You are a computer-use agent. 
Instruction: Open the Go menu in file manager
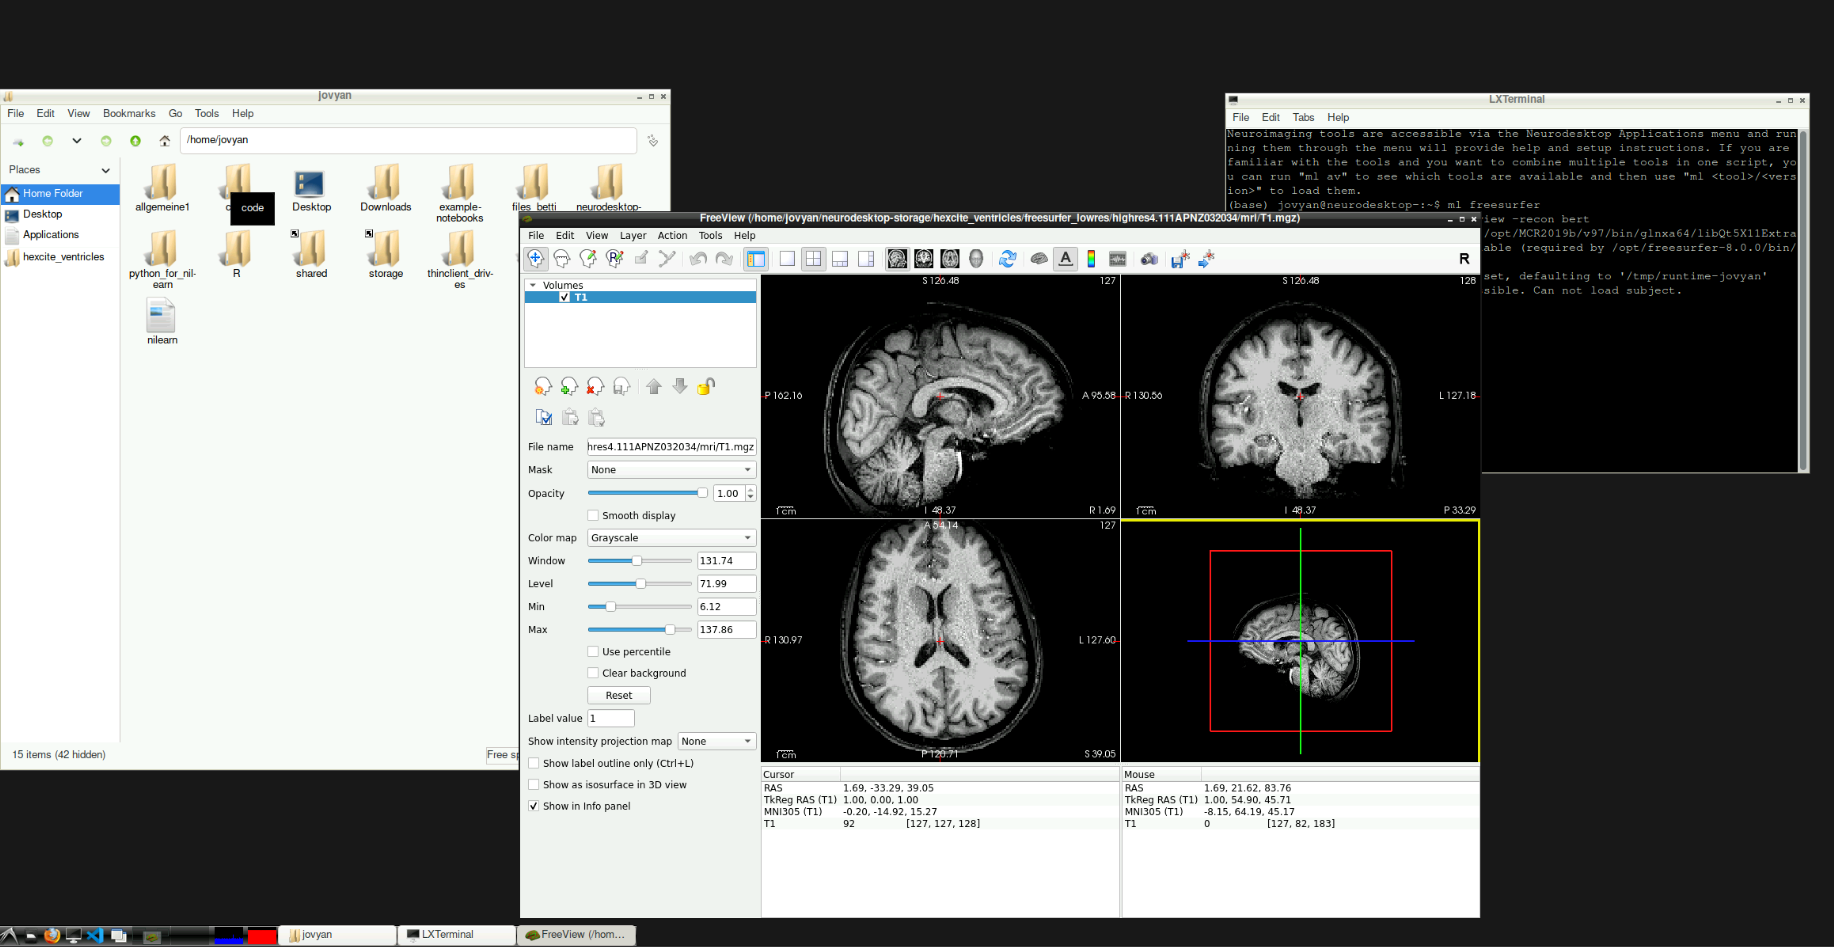coord(175,114)
